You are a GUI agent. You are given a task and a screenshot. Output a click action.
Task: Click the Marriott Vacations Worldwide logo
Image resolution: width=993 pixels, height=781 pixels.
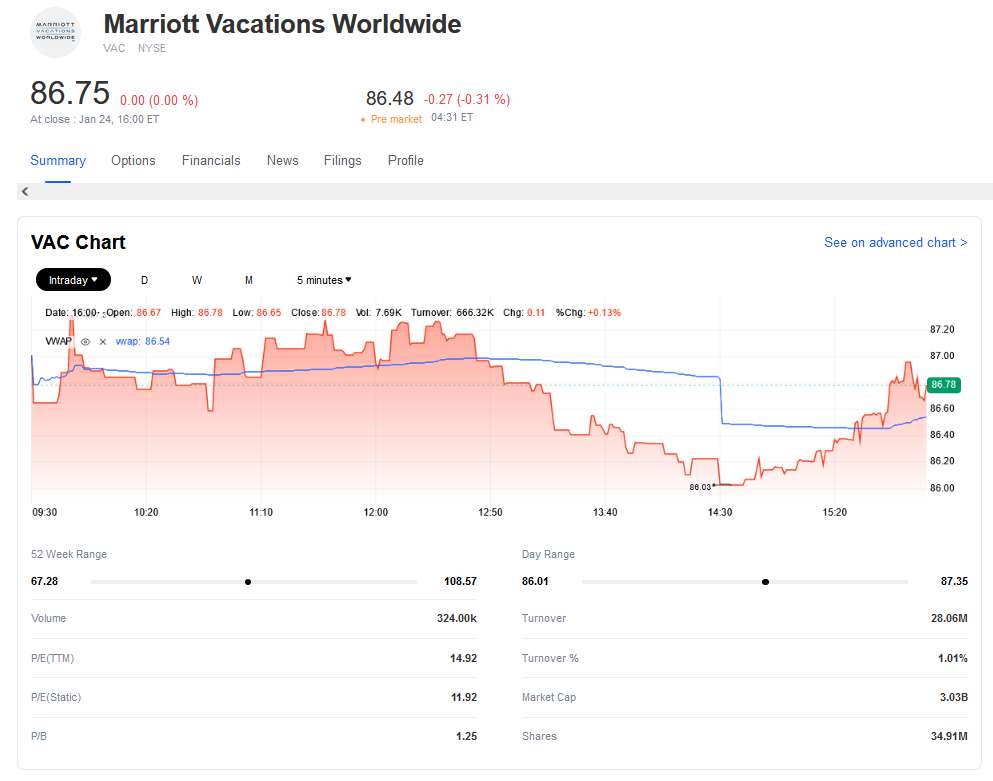[55, 32]
